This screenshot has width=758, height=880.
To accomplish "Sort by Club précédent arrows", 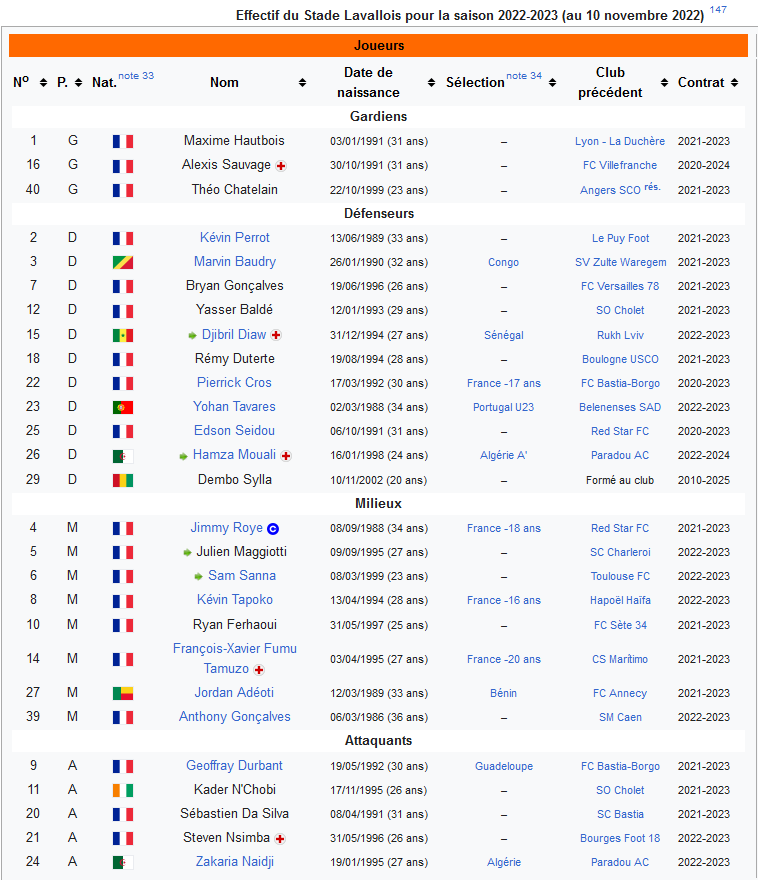I will point(665,83).
